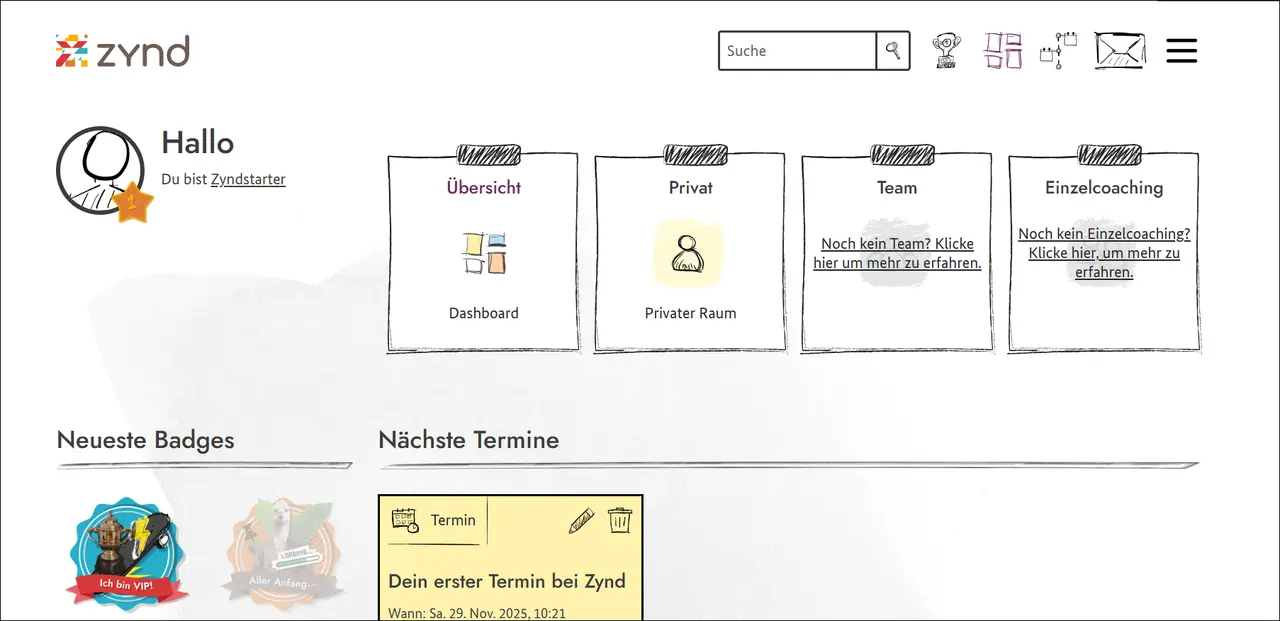Screen dimensions: 1280x621
Task: Open the Privater Raum person icon
Action: click(x=690, y=253)
